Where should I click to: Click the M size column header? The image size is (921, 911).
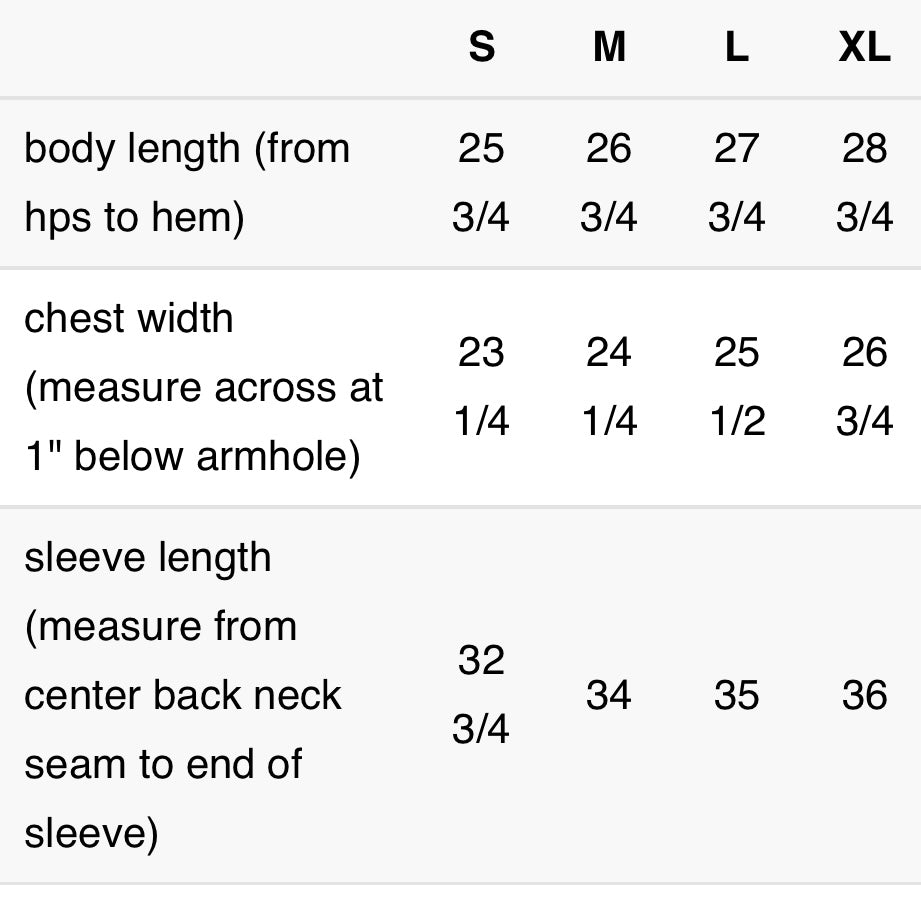[x=609, y=48]
